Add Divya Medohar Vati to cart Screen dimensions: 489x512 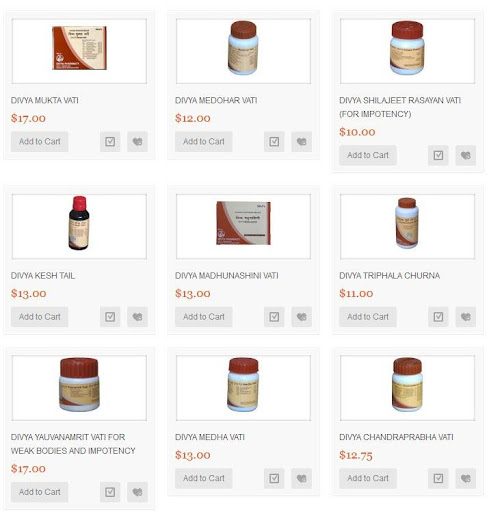(204, 142)
